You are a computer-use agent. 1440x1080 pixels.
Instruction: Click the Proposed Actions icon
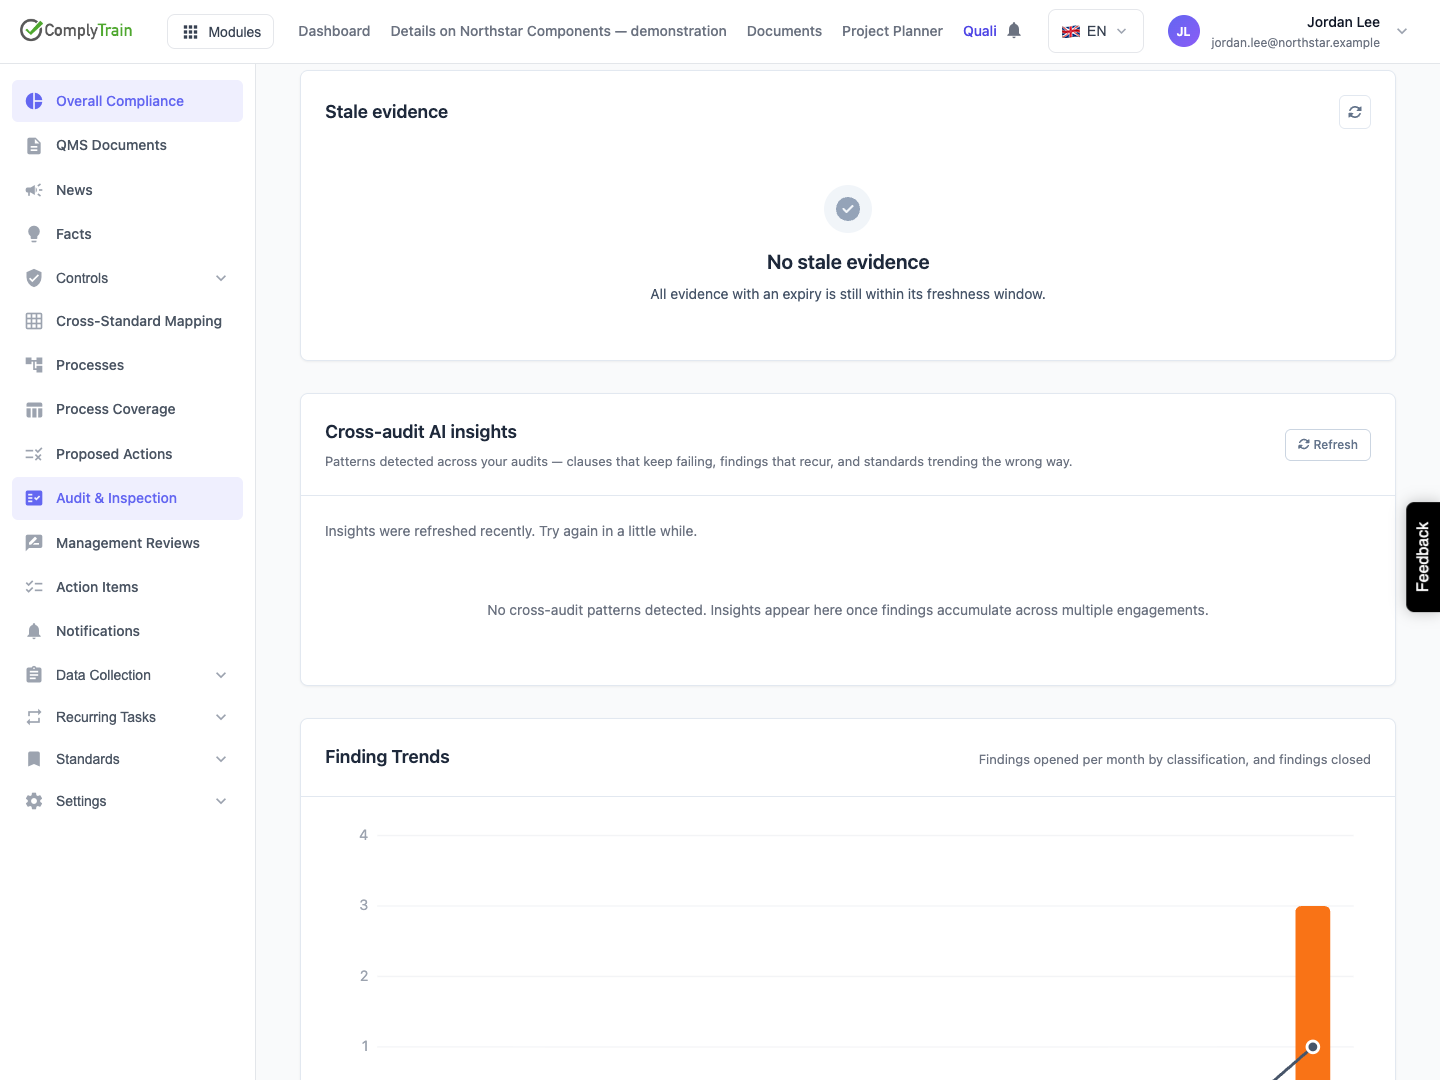point(34,454)
